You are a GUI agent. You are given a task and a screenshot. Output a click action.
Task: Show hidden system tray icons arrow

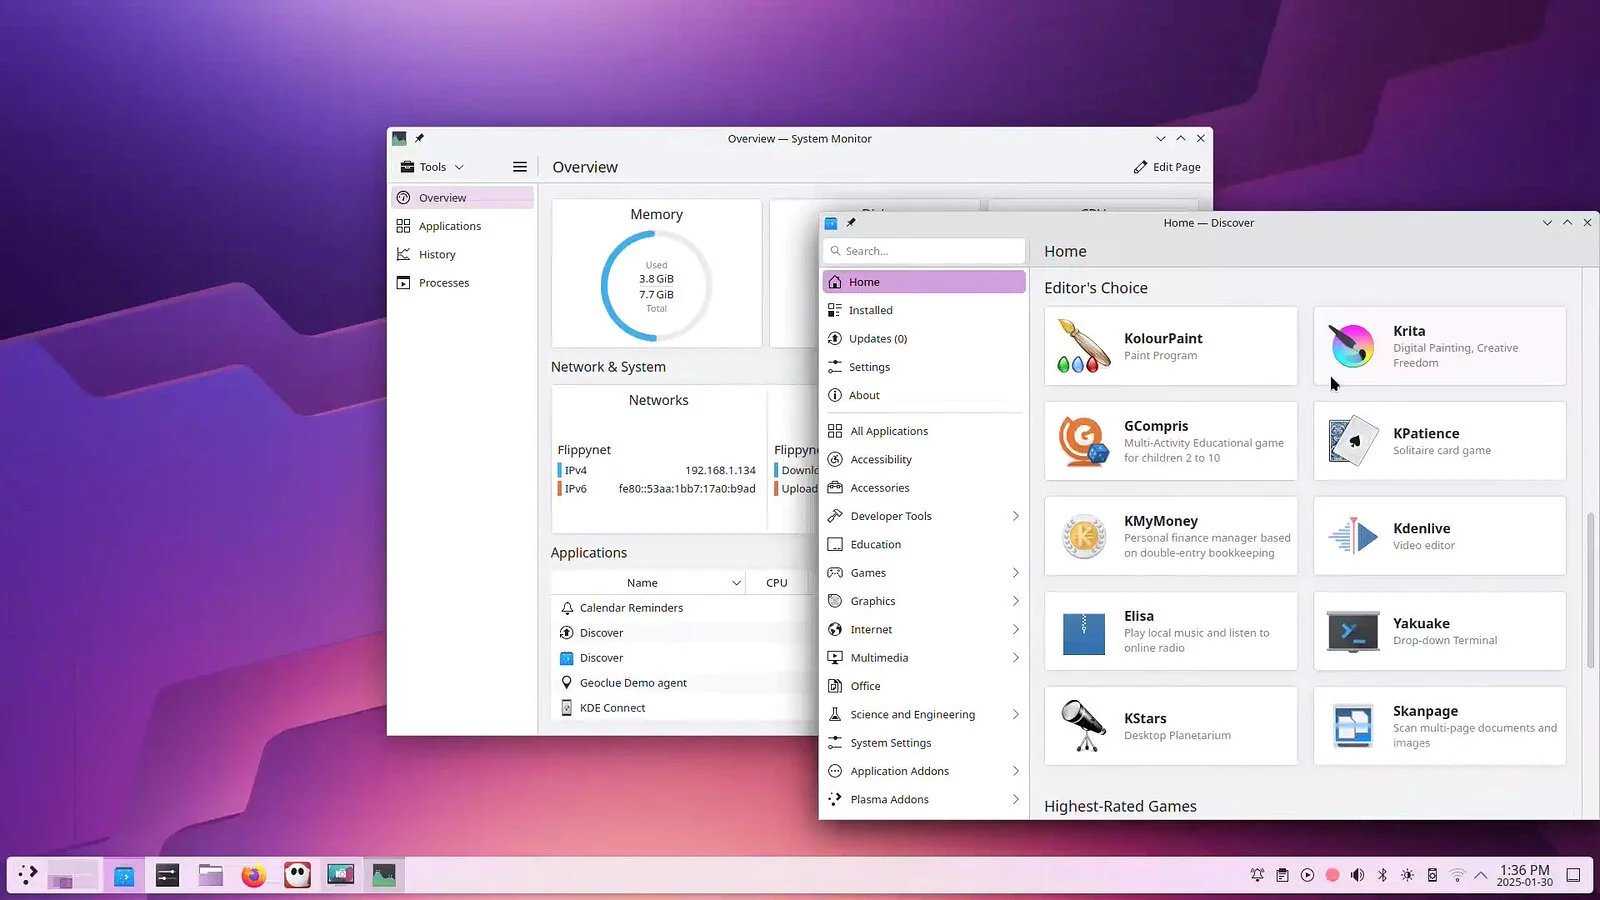[1481, 875]
